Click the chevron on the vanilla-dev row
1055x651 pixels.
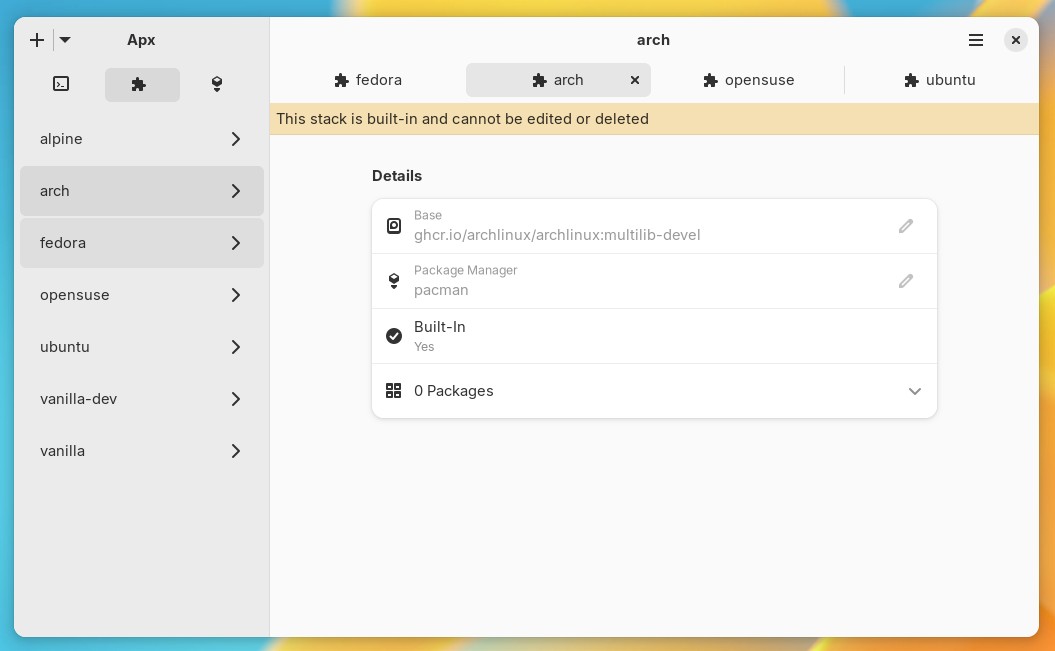coord(235,399)
